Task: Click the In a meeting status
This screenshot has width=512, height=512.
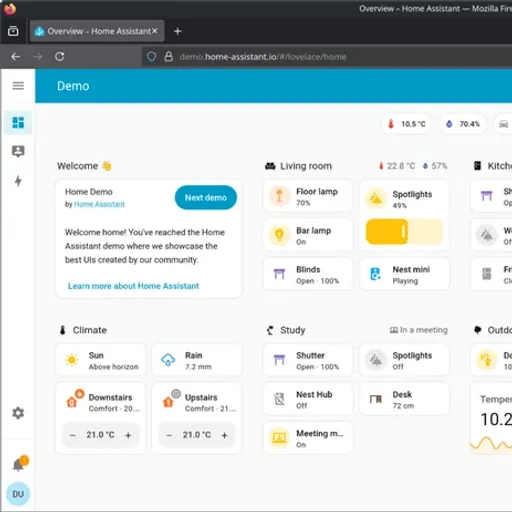Action: pos(419,330)
